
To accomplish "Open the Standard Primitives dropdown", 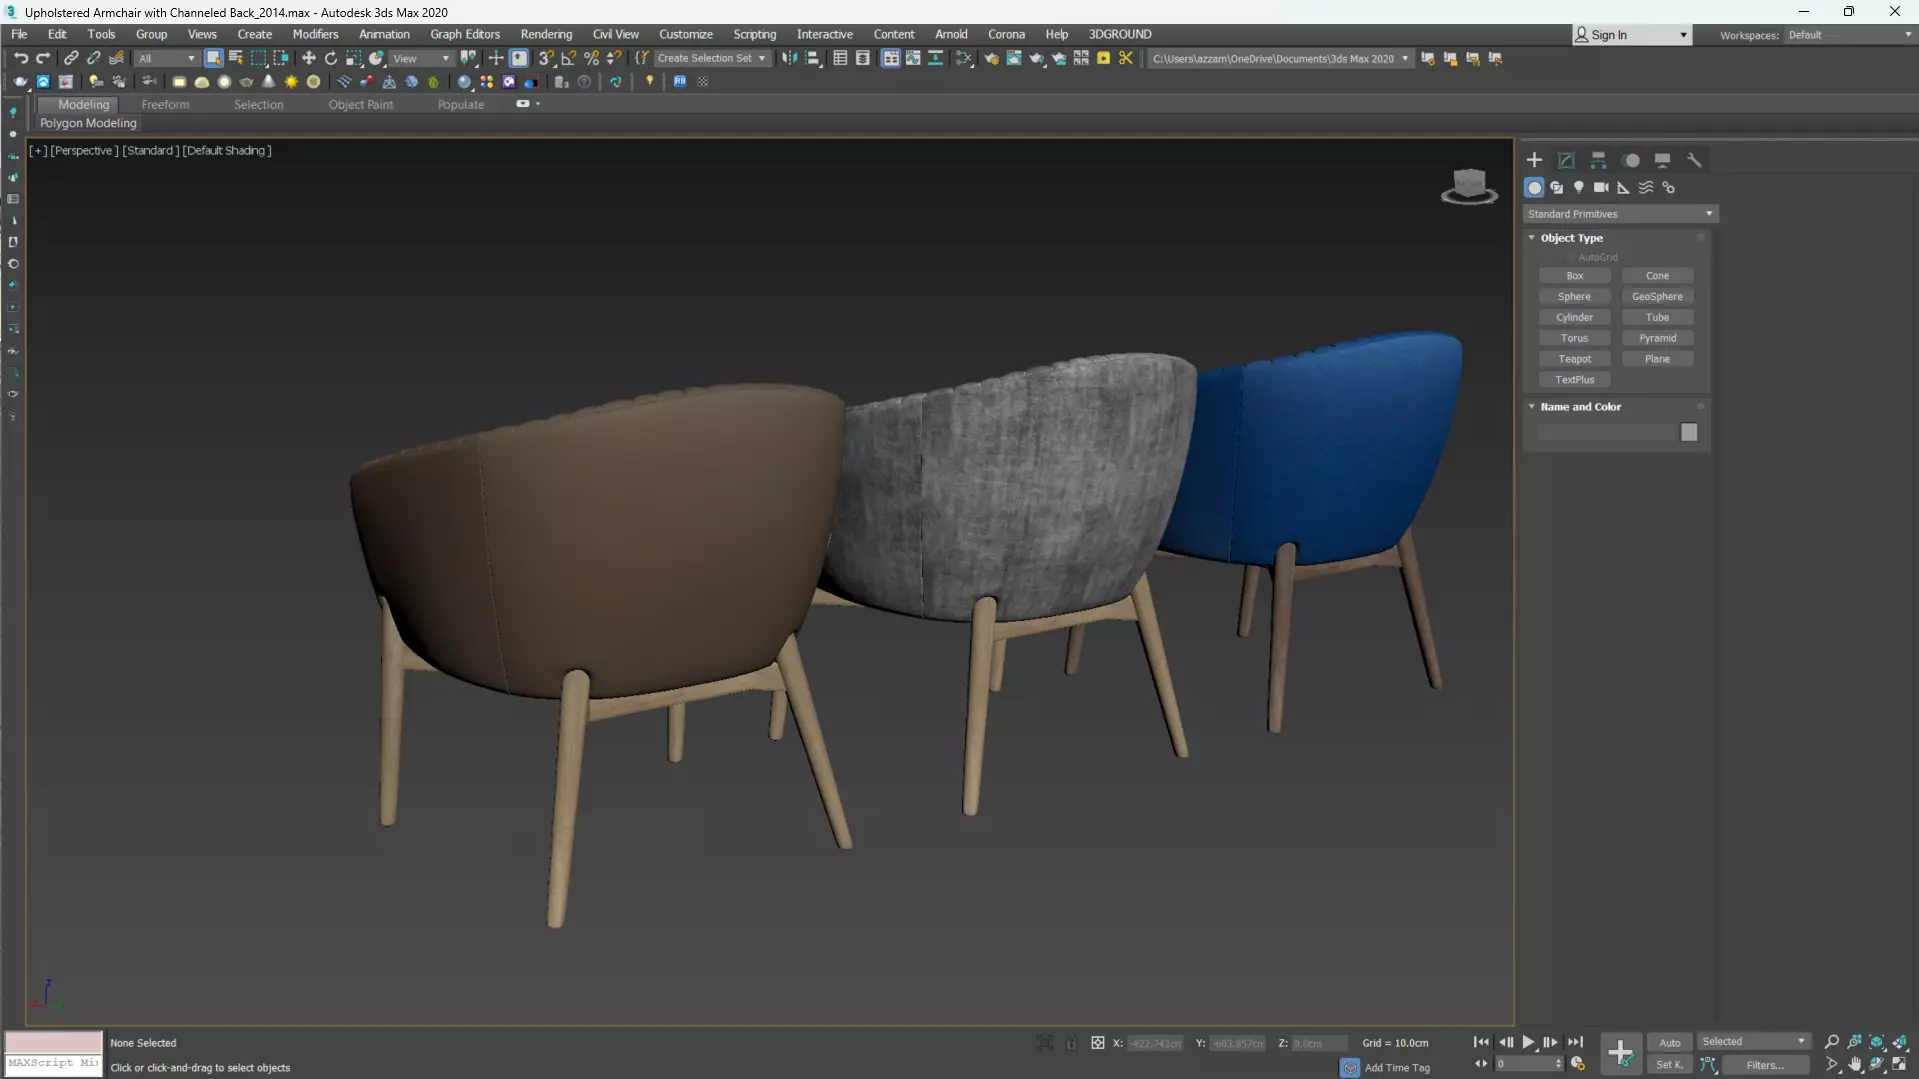I will (x=1620, y=214).
